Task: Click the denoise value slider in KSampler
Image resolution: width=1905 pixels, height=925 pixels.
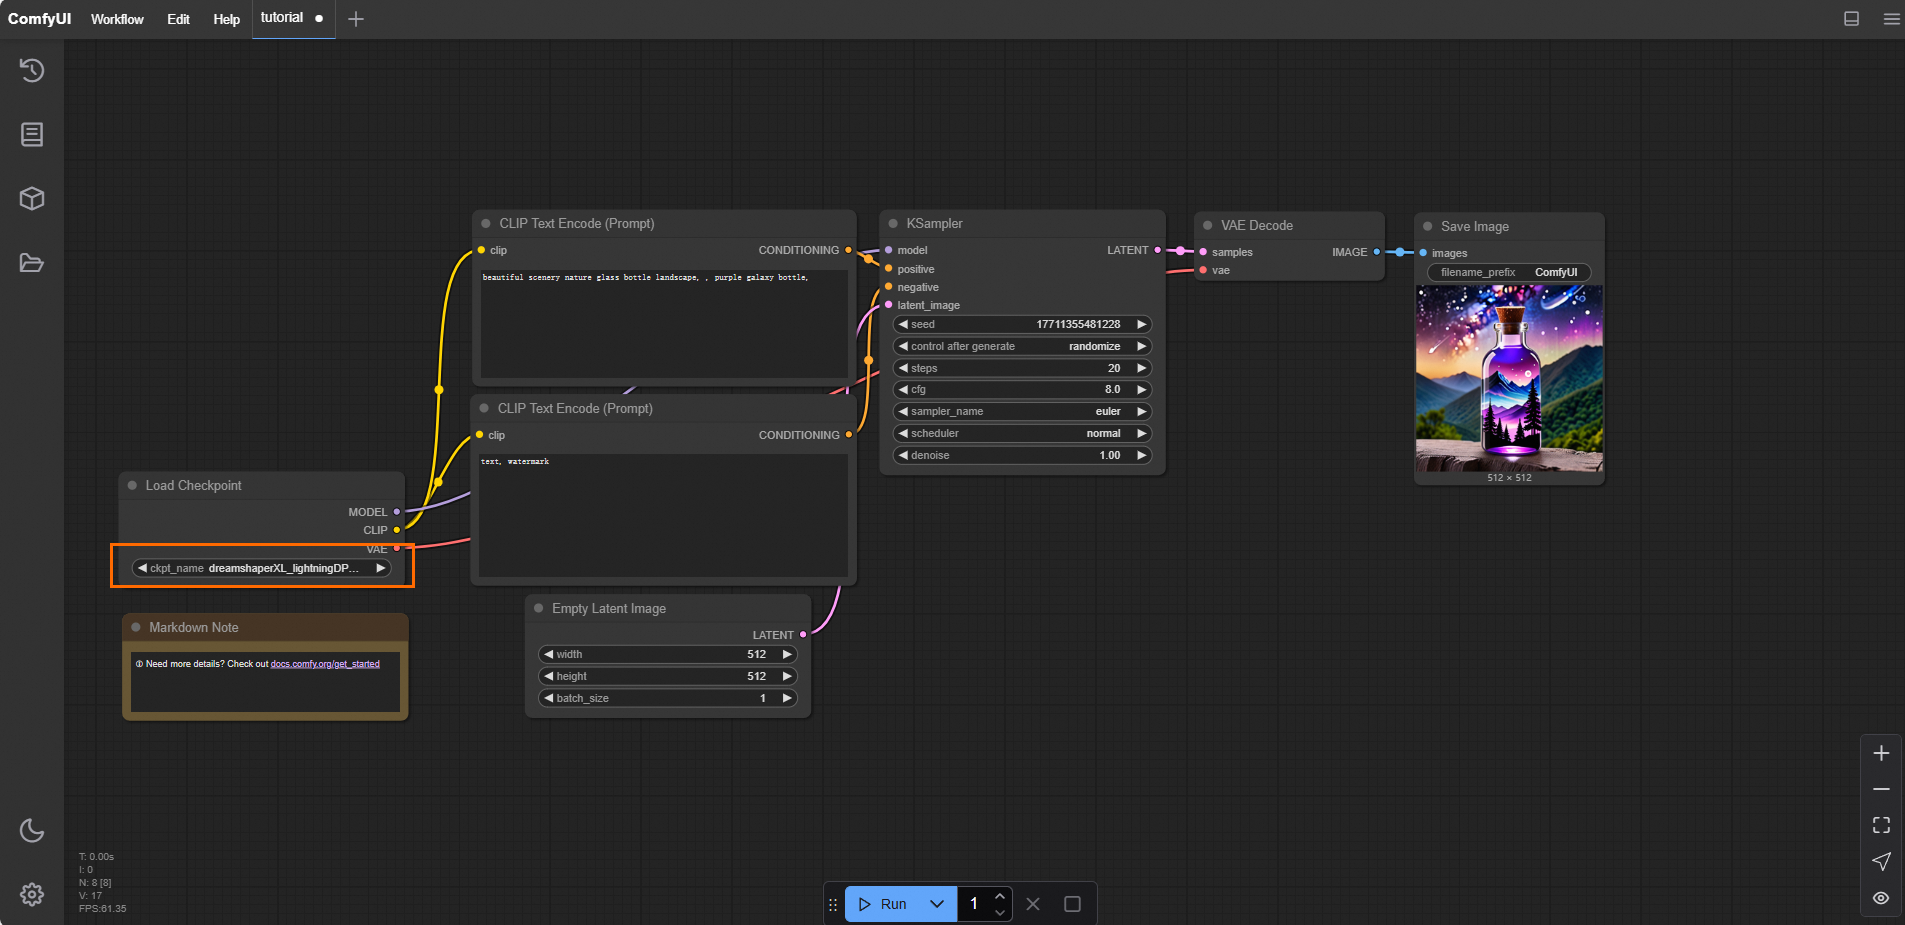Action: (1022, 455)
